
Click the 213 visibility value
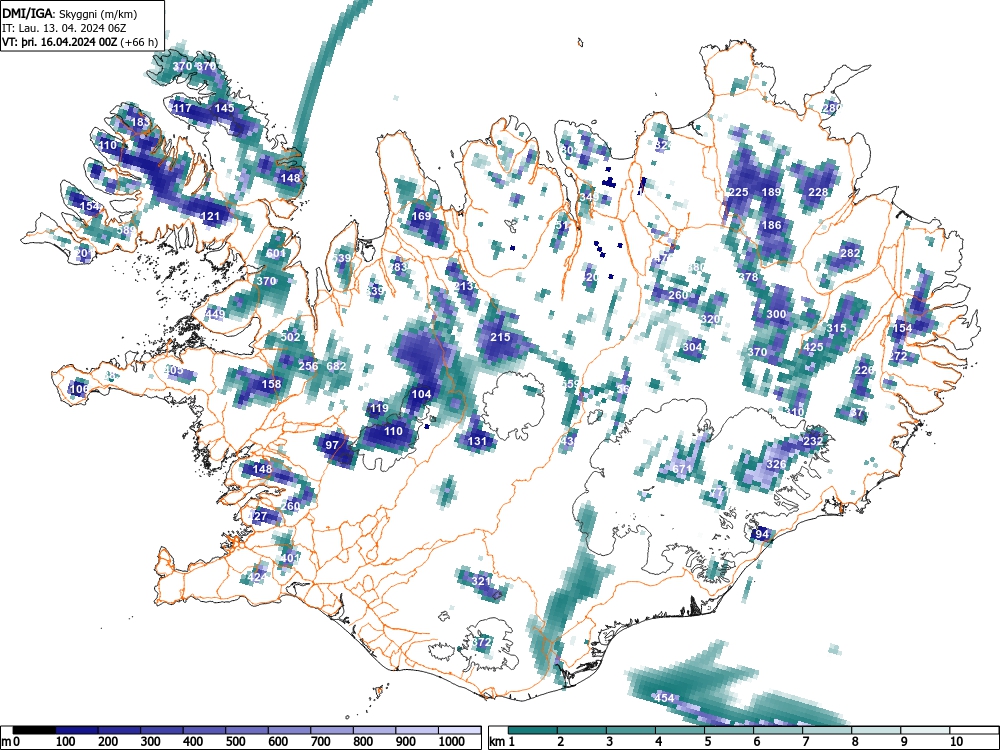pos(464,285)
